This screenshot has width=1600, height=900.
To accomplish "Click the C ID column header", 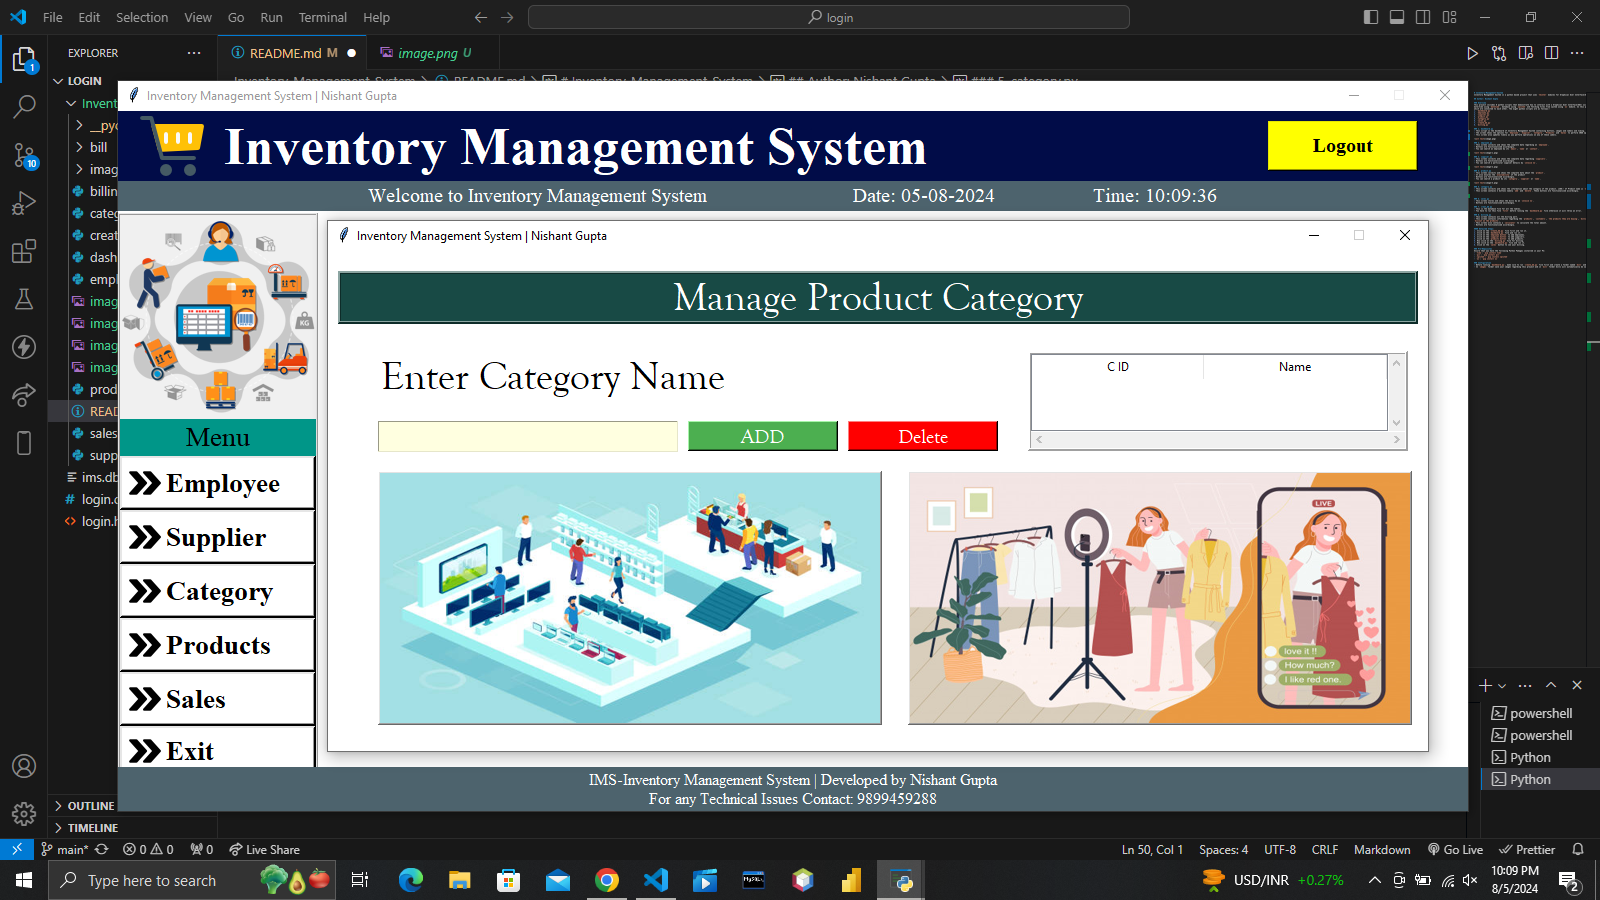I will click(1118, 367).
